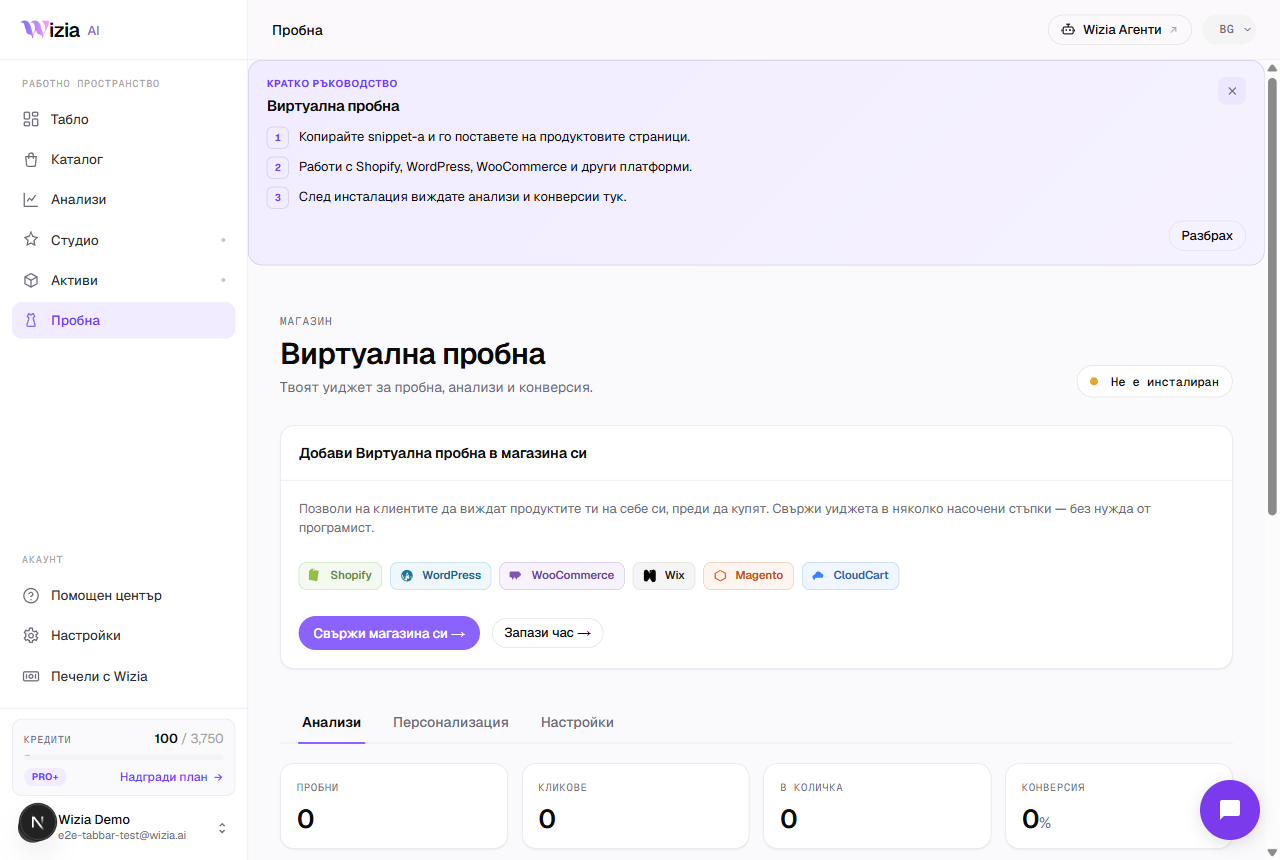Viewport: 1280px width, 860px height.
Task: Click the Пробни stat card
Action: [394, 806]
